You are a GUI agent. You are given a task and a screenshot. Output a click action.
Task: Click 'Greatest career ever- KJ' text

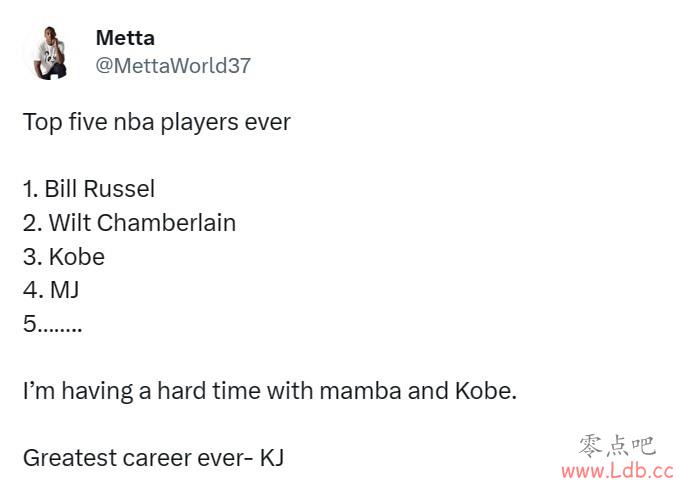(153, 458)
